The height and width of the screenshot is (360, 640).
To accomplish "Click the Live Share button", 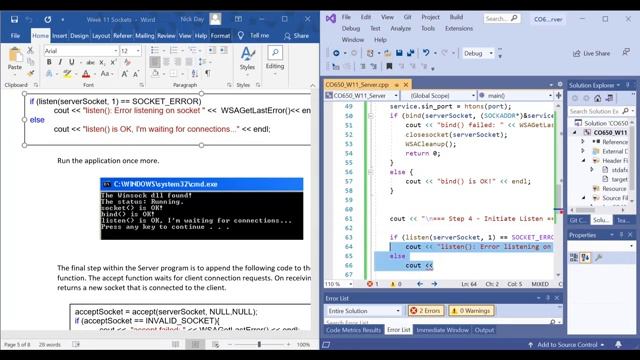I will pos(591,53).
